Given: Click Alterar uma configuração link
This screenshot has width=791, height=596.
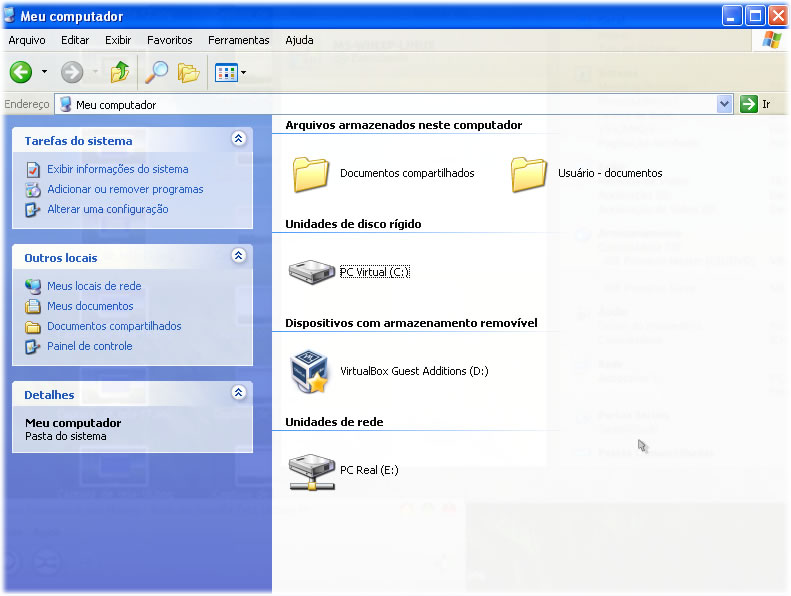Looking at the screenshot, I should coord(107,209).
